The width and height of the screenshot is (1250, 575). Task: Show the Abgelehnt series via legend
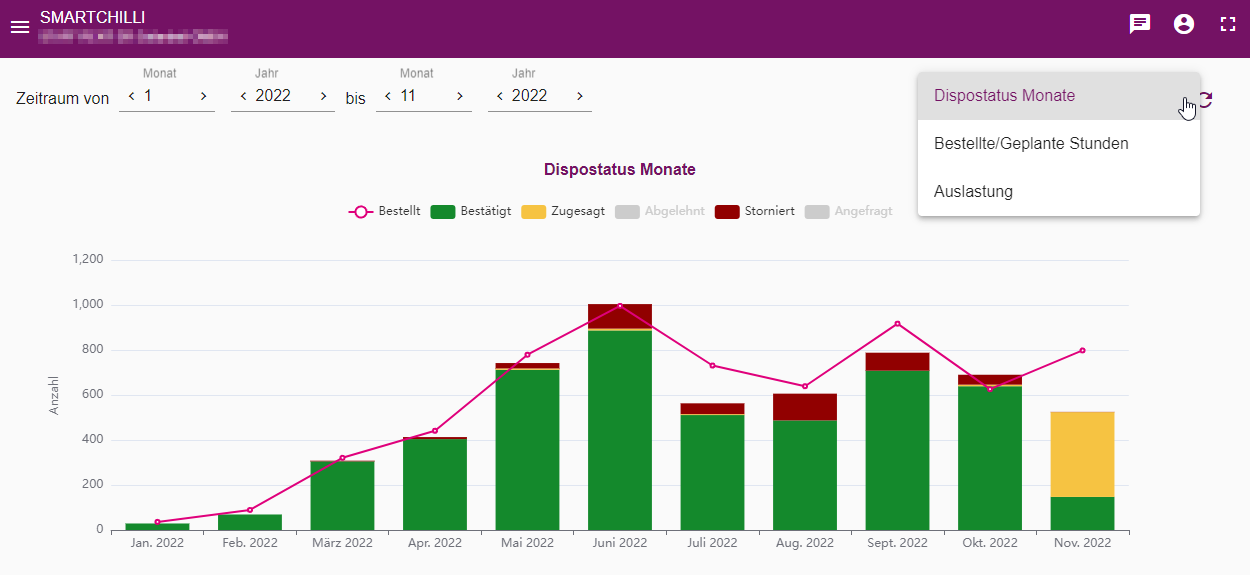tap(660, 211)
